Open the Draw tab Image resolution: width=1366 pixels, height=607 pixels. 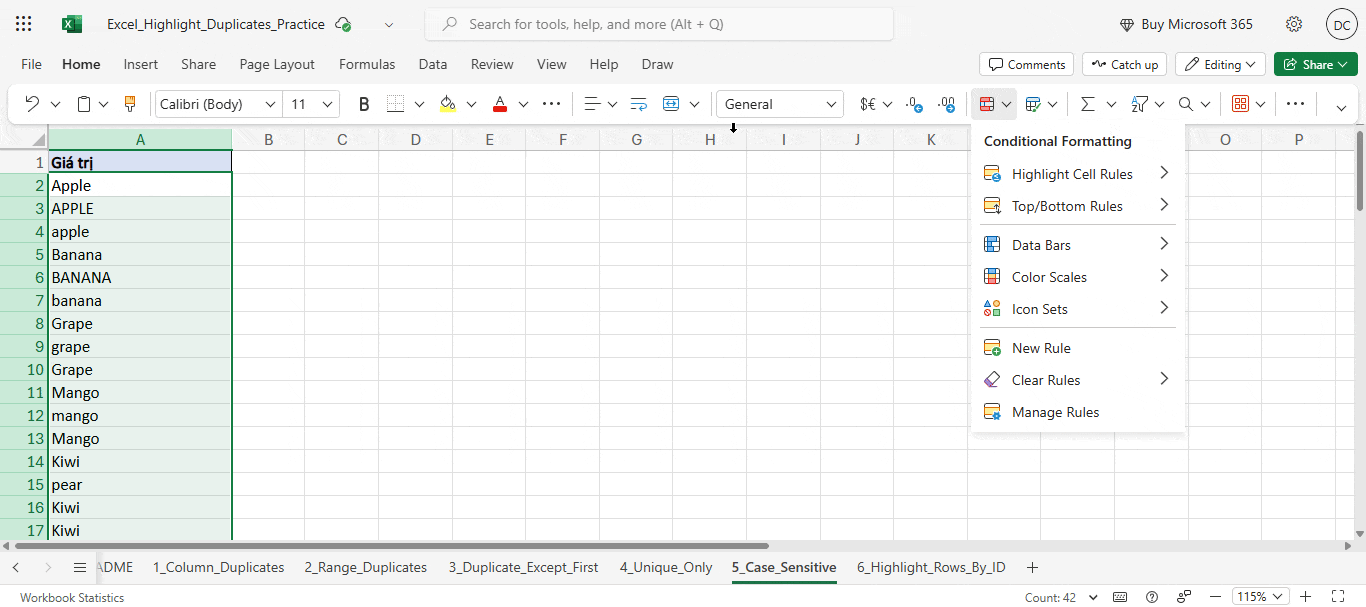pos(657,64)
